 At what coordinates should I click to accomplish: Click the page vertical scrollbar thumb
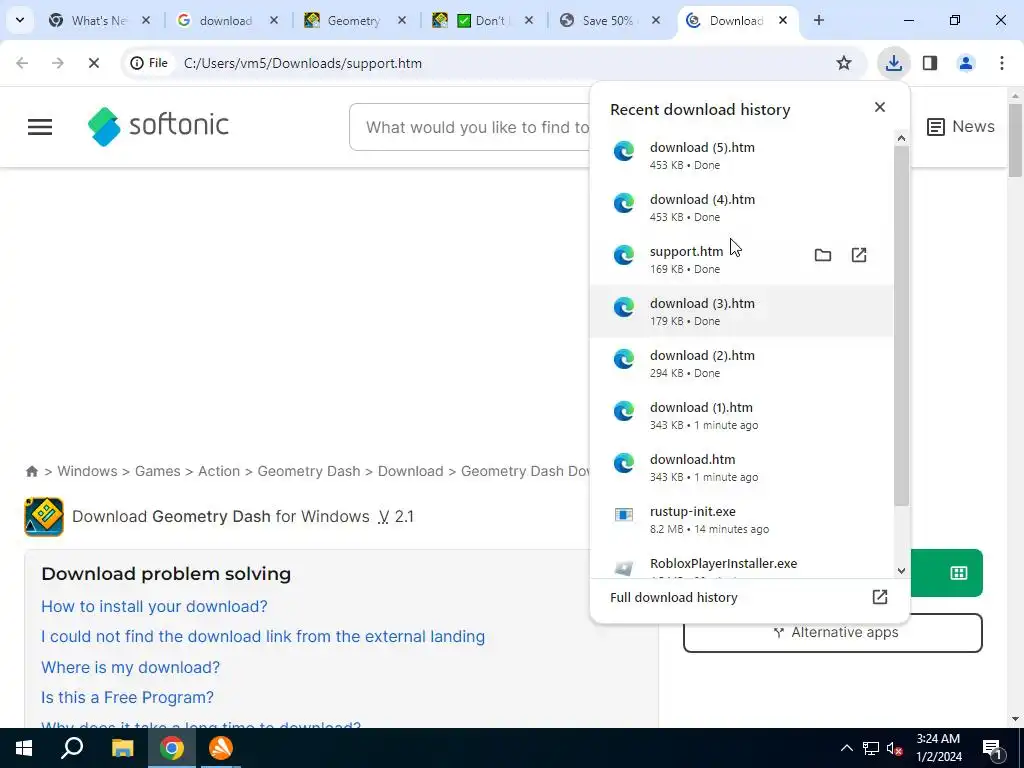point(1015,140)
